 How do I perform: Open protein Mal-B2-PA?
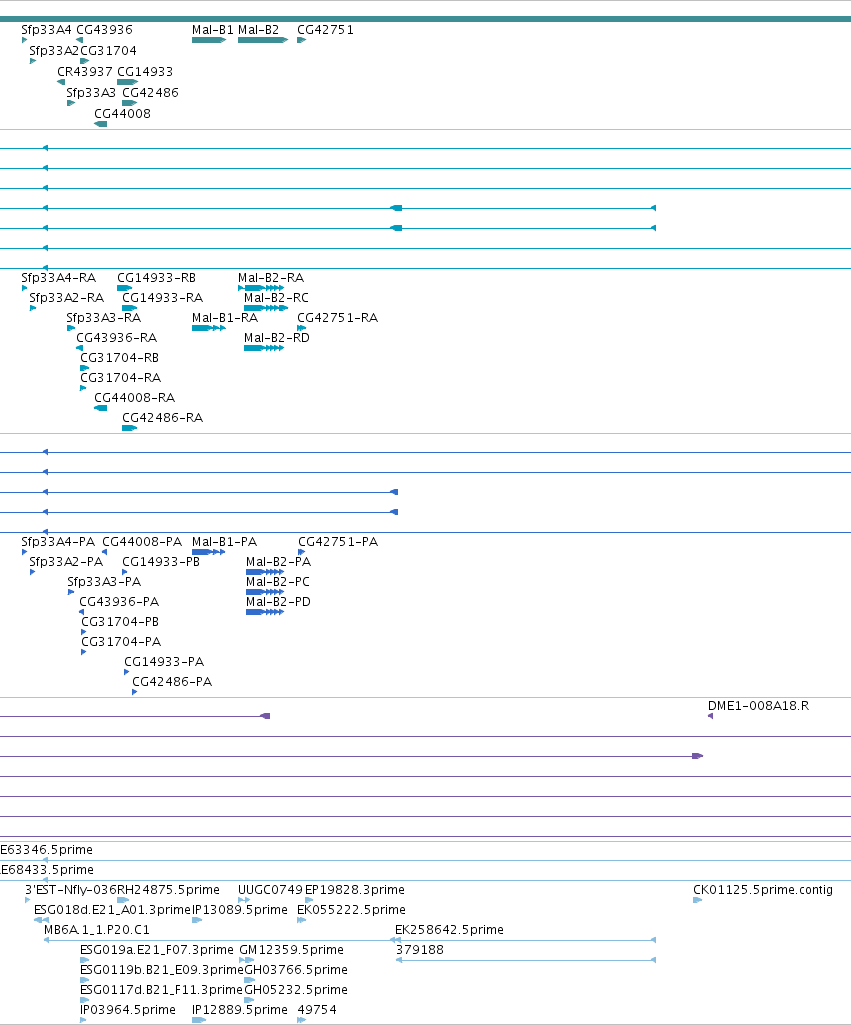265,572
